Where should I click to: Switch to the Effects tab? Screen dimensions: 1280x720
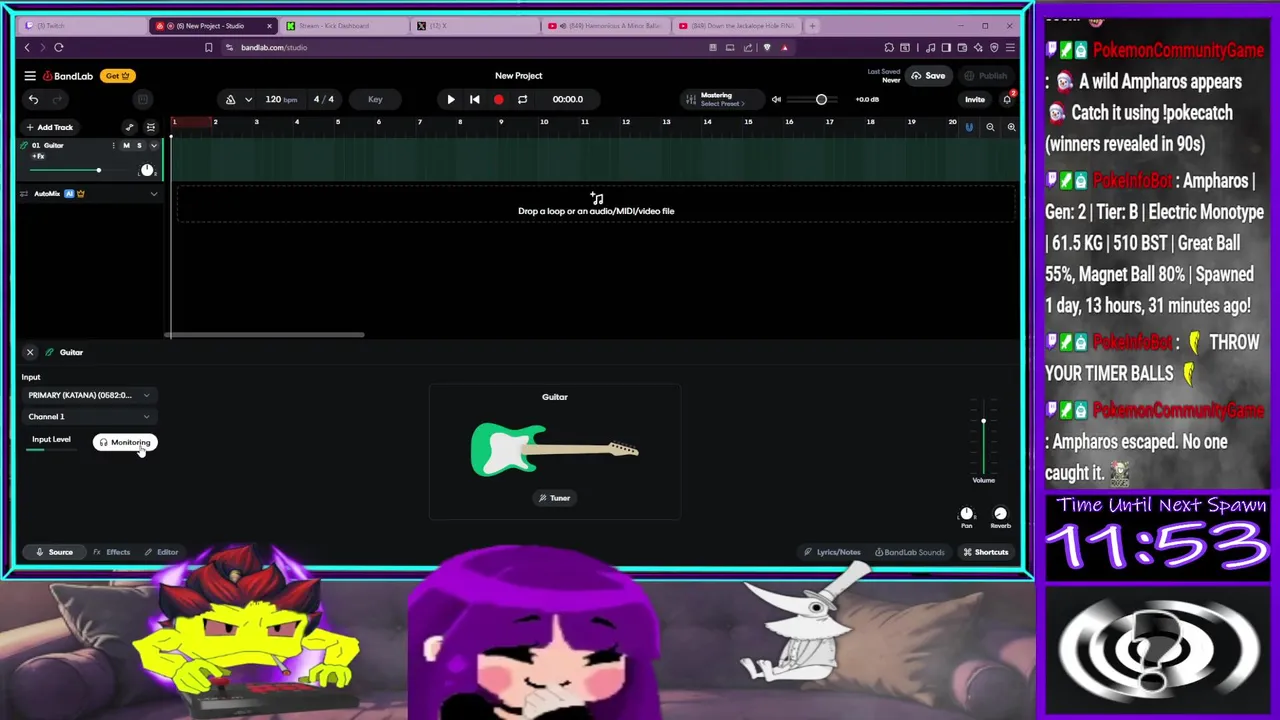pos(112,552)
